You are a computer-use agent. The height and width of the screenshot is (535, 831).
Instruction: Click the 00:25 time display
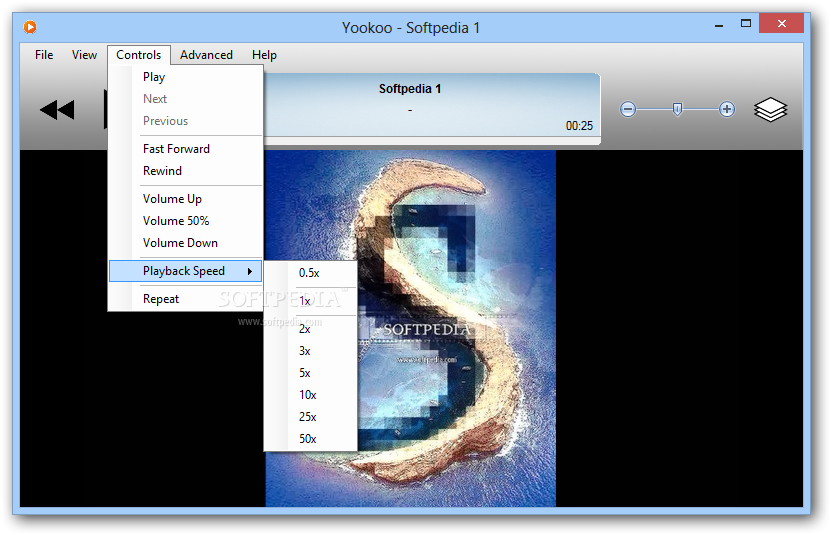tap(579, 126)
